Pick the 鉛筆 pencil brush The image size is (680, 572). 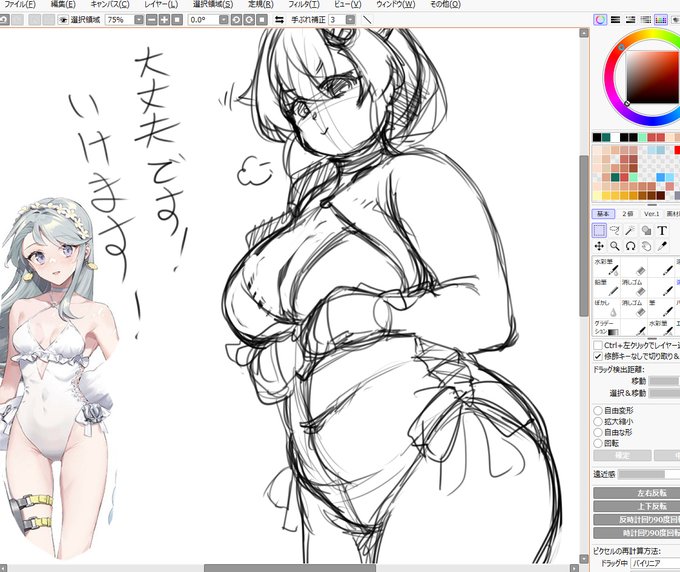pyautogui.click(x=606, y=288)
